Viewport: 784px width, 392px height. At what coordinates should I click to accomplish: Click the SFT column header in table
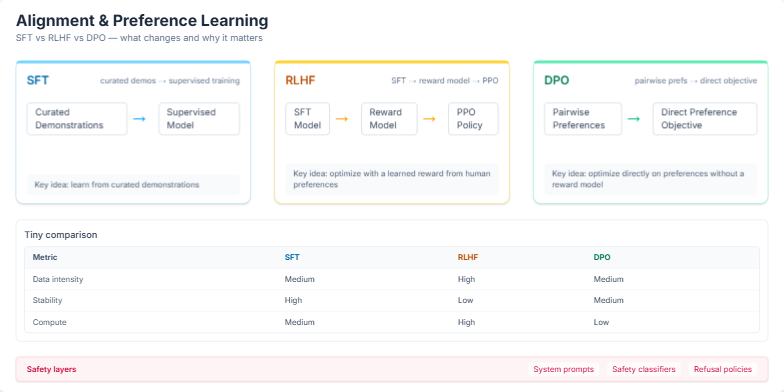292,258
